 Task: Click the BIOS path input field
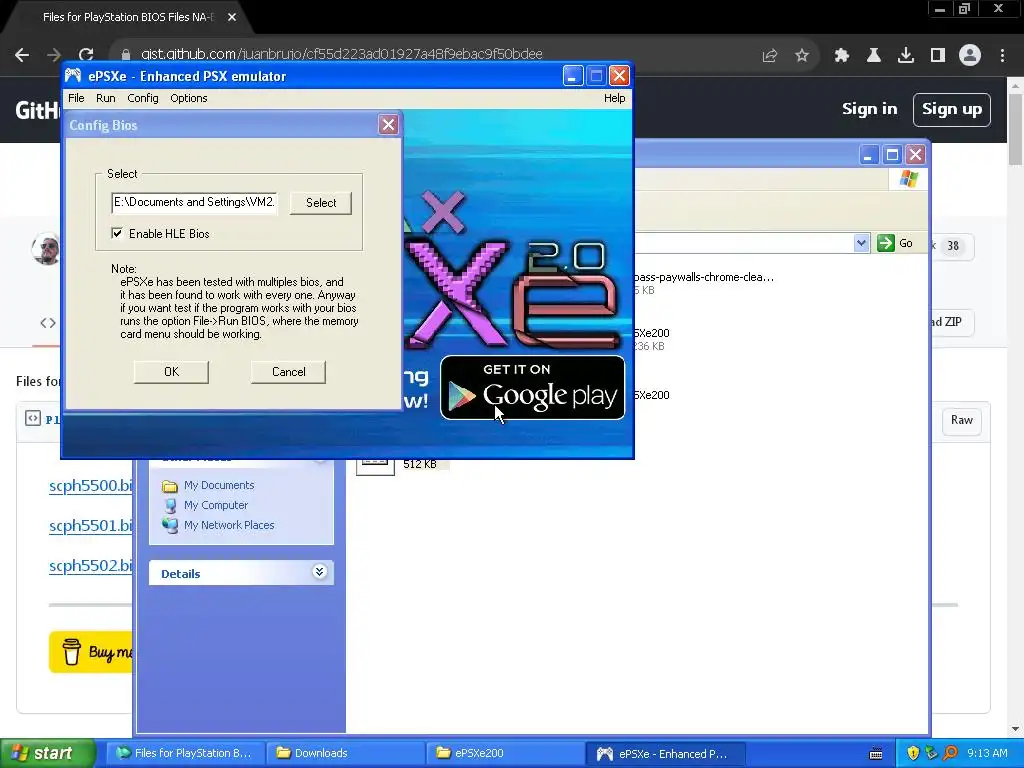(x=194, y=202)
